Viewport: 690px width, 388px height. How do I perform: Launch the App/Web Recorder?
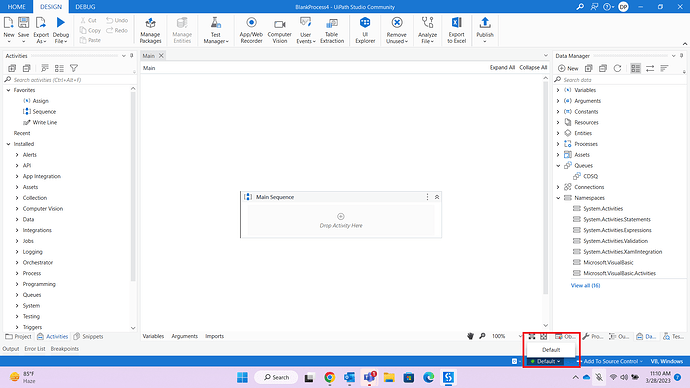pos(251,30)
